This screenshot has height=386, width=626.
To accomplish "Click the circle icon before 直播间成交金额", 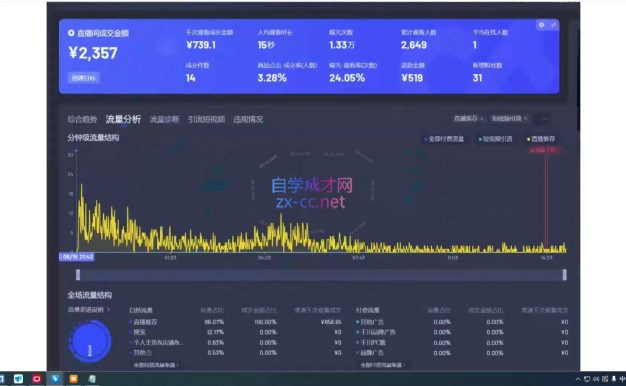I will (x=71, y=33).
